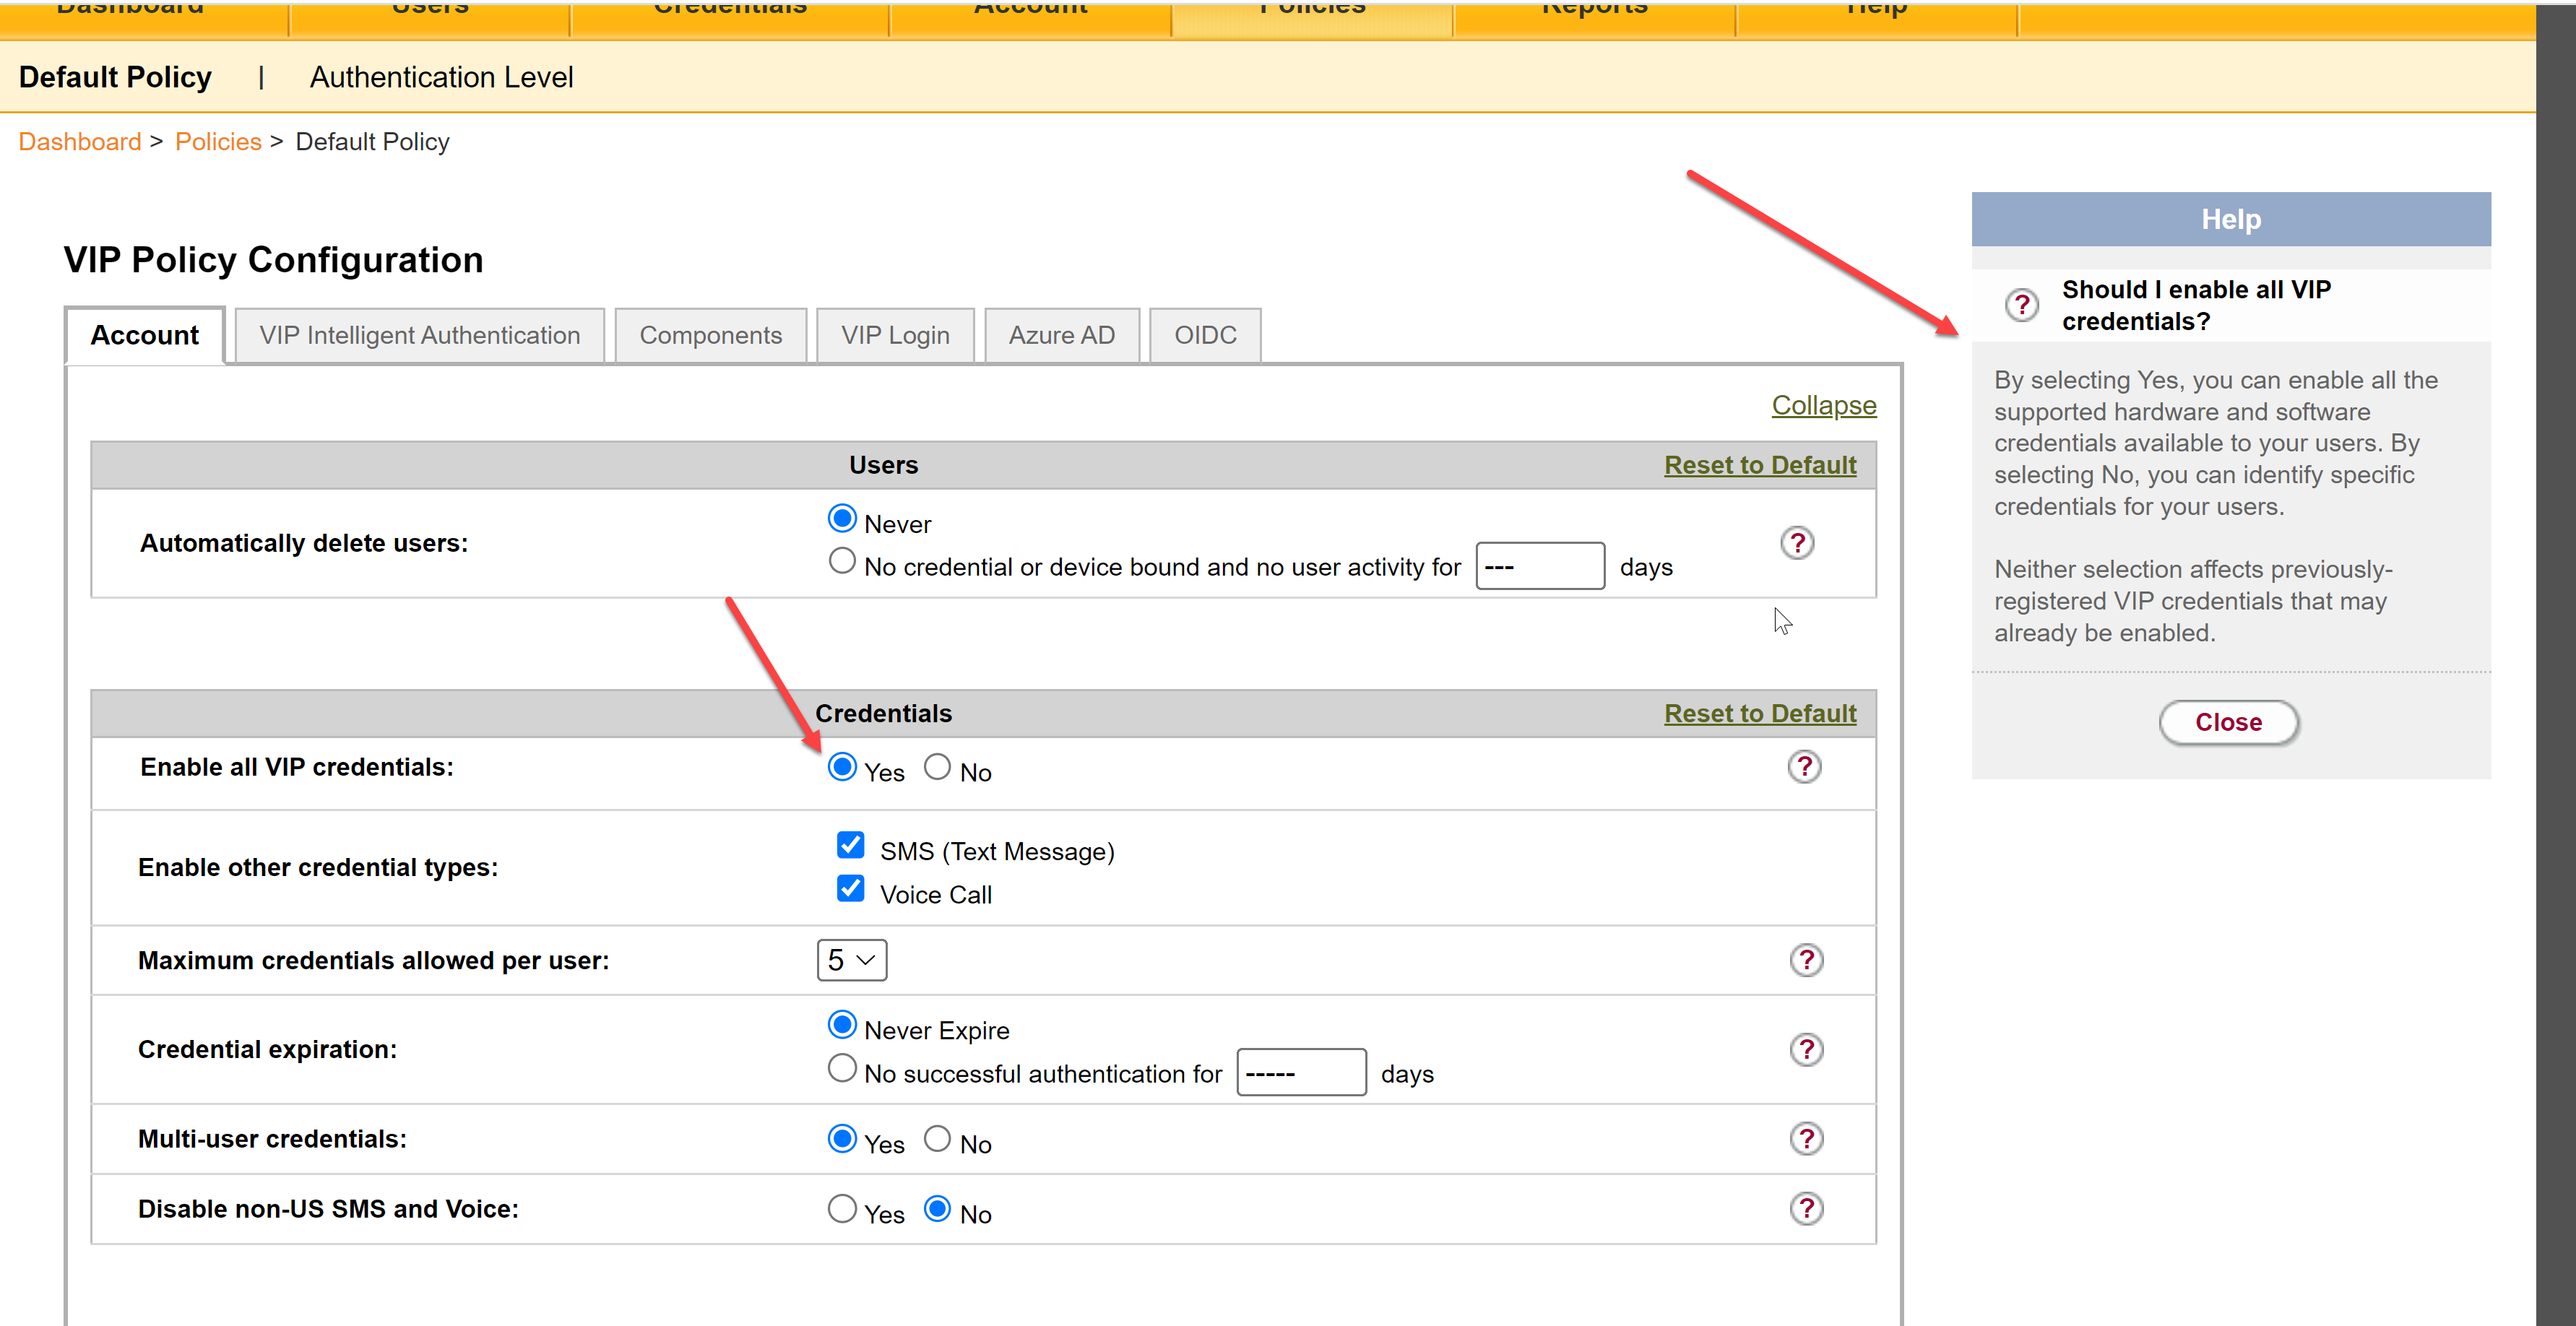This screenshot has height=1326, width=2576.
Task: Open the Authentication Level submenu
Action: tap(441, 77)
